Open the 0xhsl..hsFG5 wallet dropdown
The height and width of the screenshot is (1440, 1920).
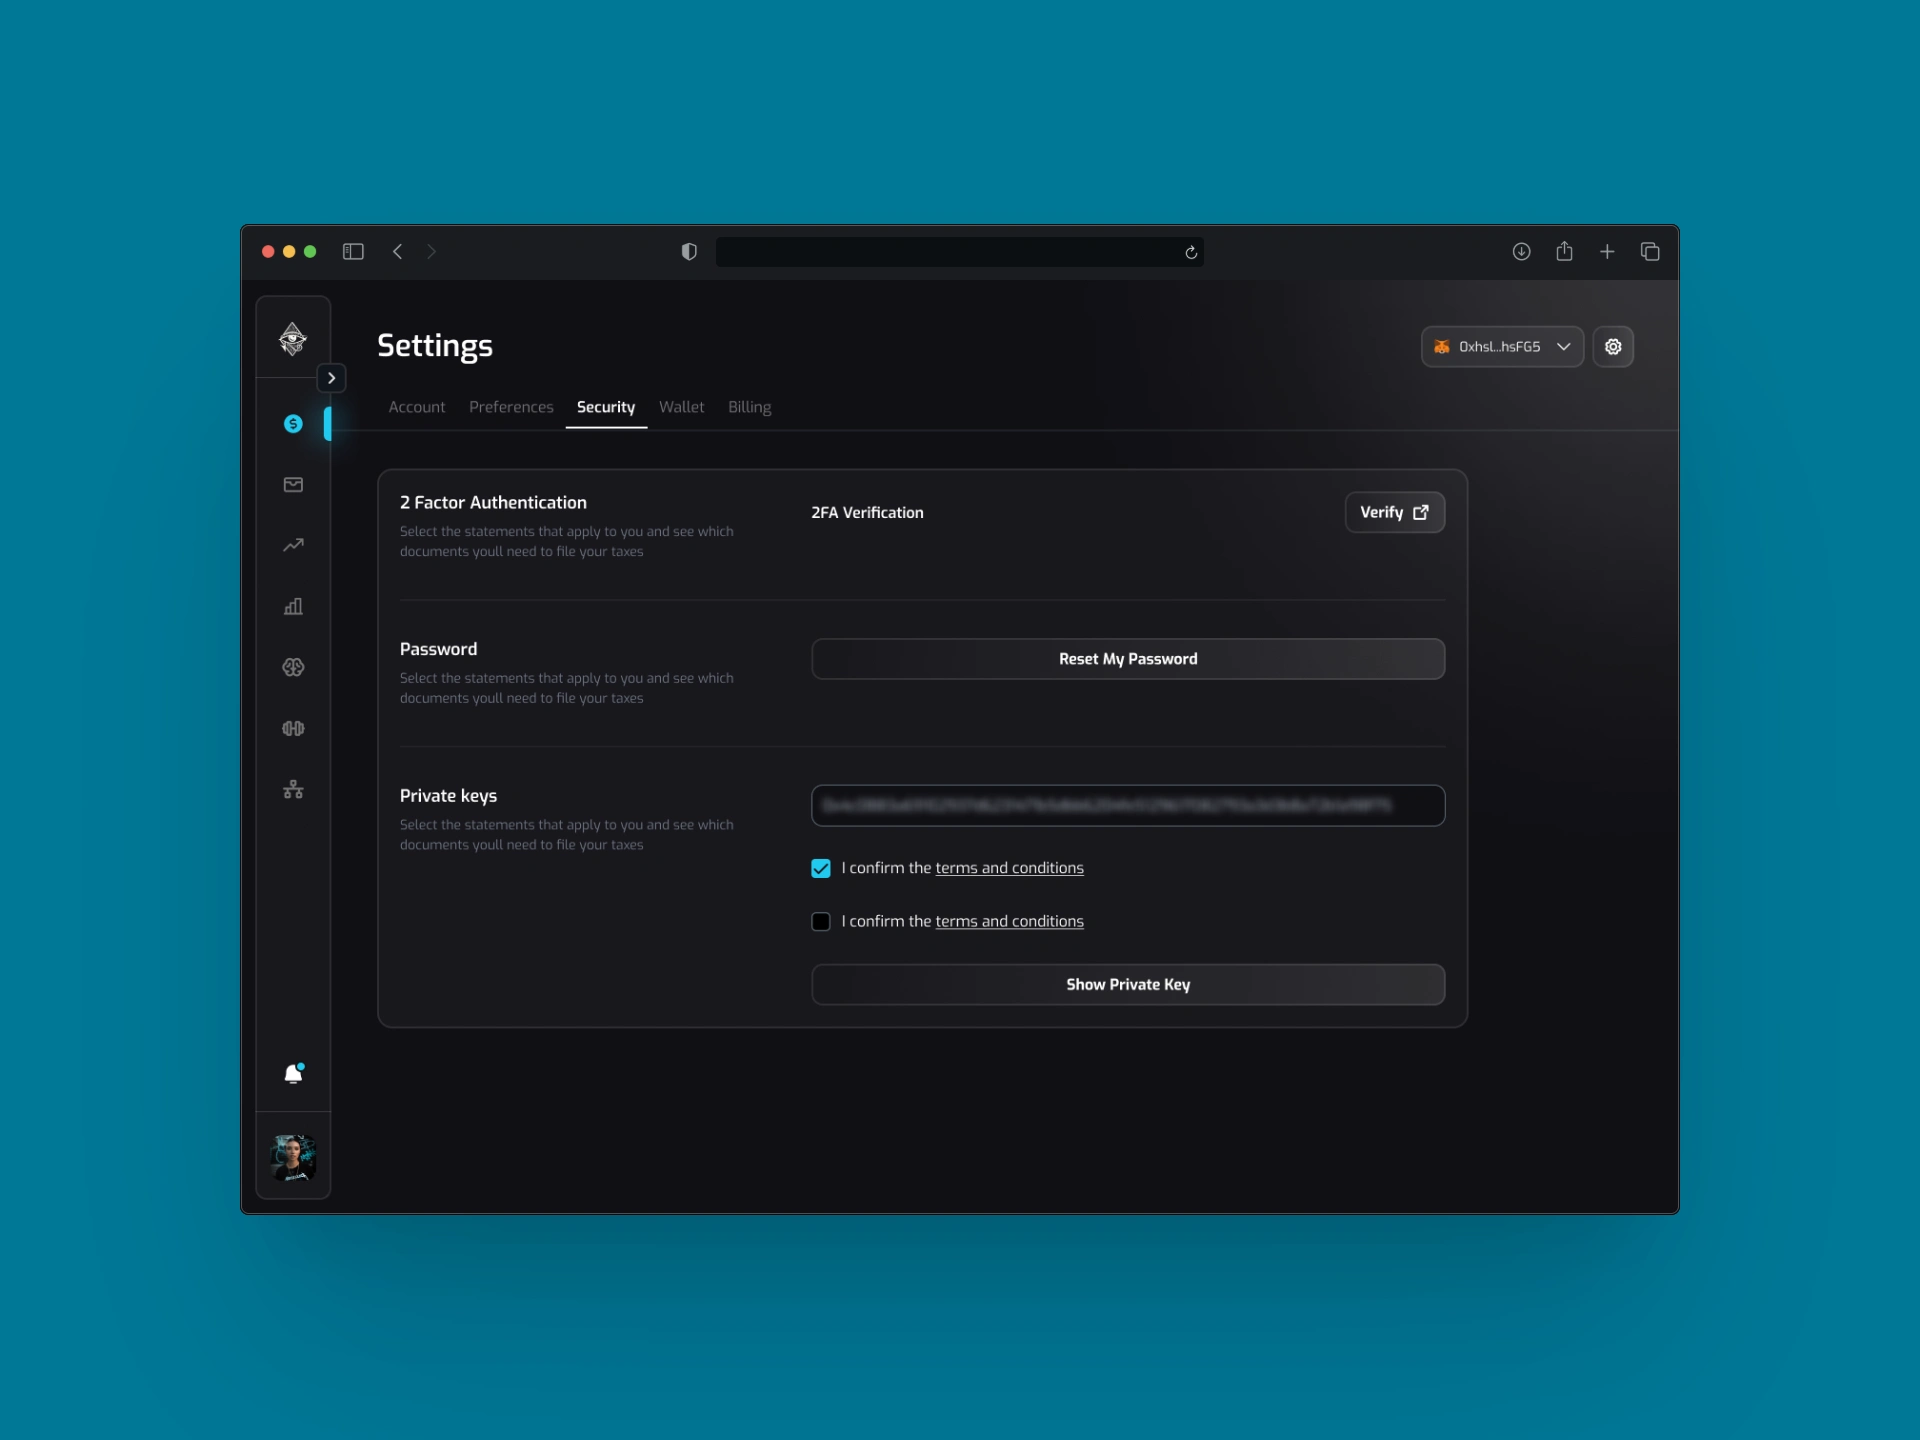point(1501,347)
